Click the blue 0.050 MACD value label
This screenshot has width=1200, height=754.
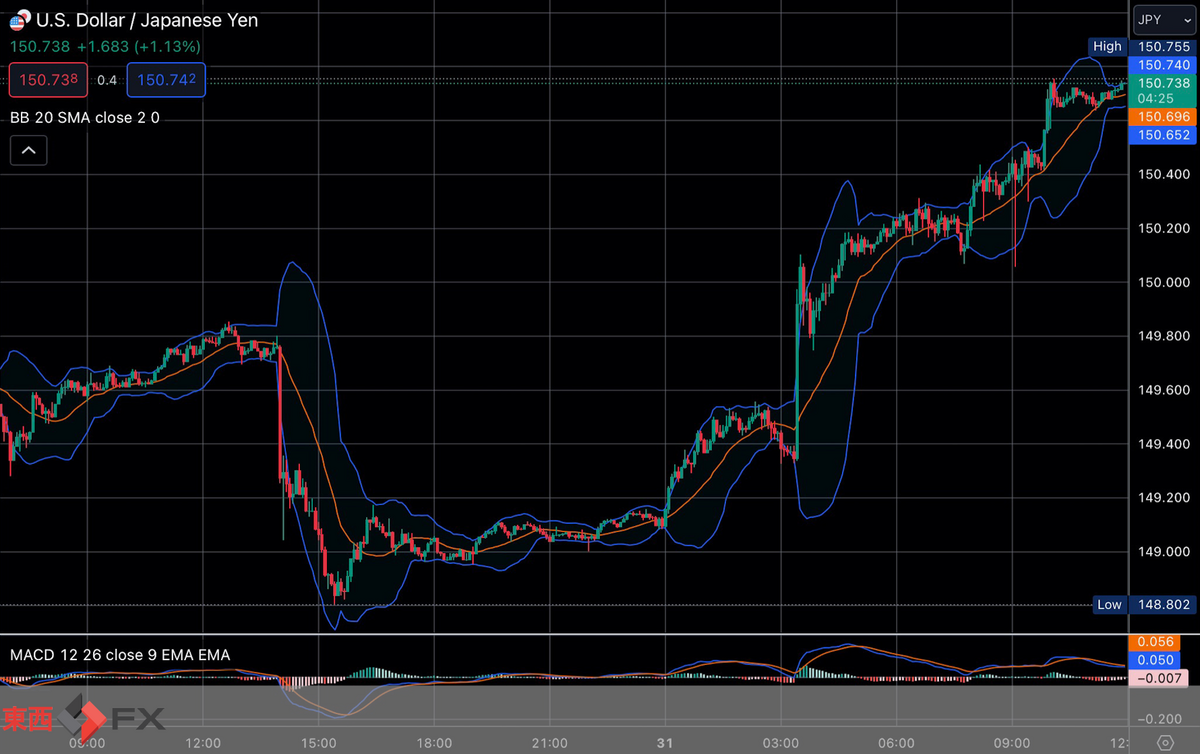(x=1161, y=660)
